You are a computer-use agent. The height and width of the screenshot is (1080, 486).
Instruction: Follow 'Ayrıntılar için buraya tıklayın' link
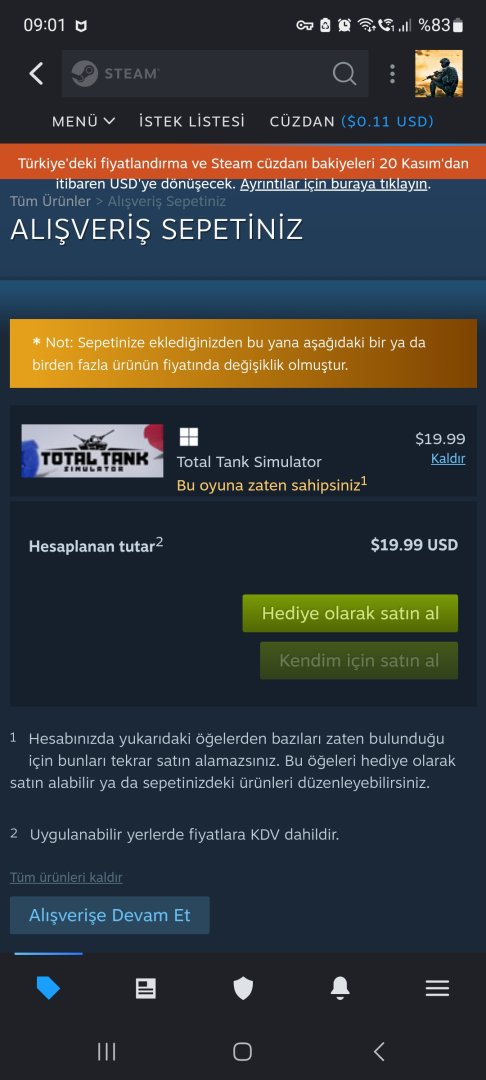coord(335,185)
